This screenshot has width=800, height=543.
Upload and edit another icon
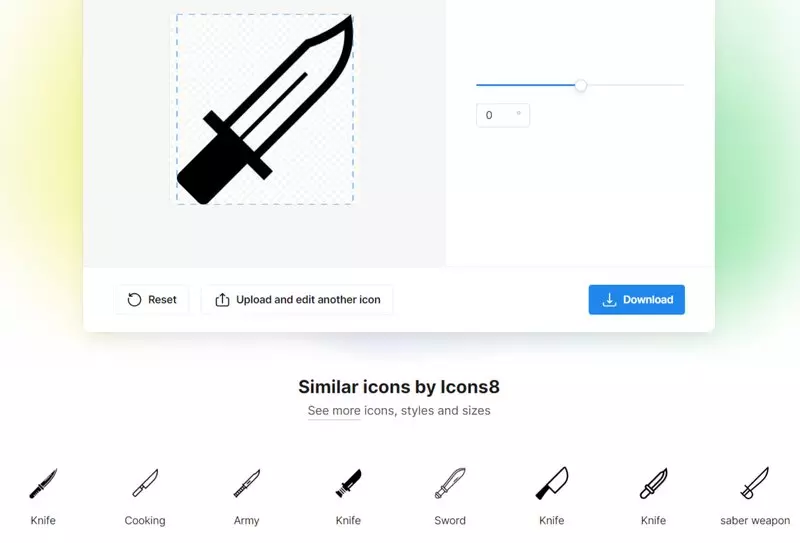tap(297, 300)
